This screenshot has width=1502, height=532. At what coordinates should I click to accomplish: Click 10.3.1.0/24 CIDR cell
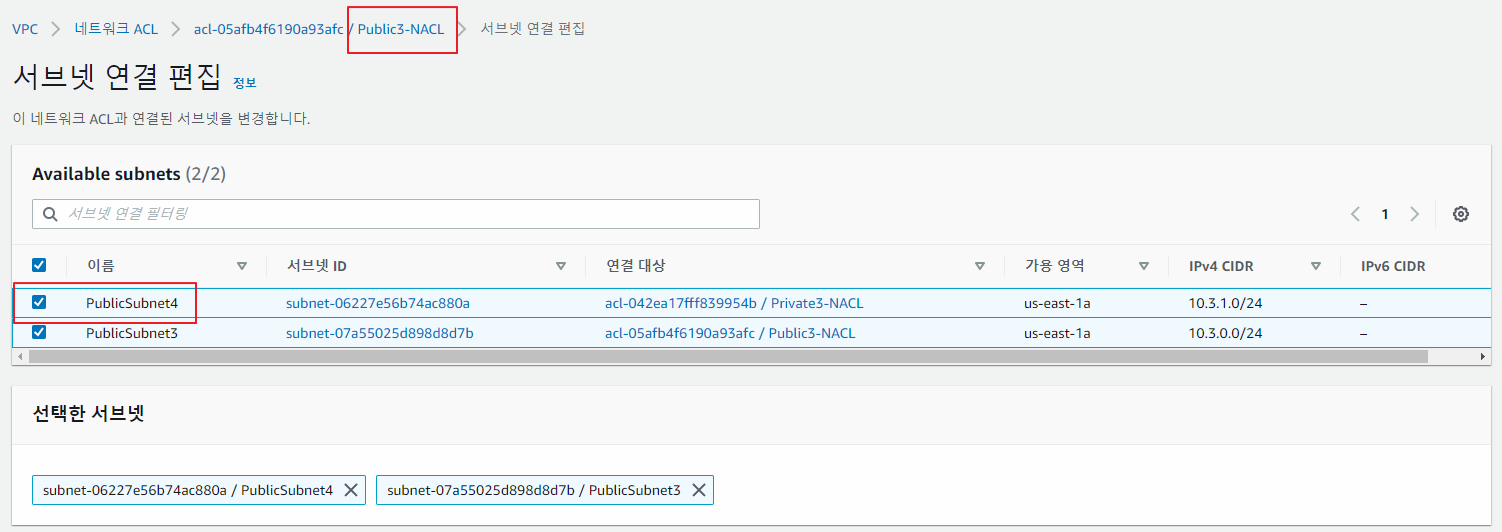click(1225, 303)
